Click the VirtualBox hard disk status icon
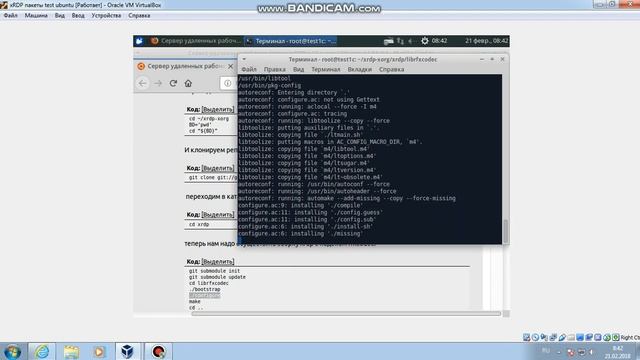The width and height of the screenshot is (640, 360). (x=527, y=337)
